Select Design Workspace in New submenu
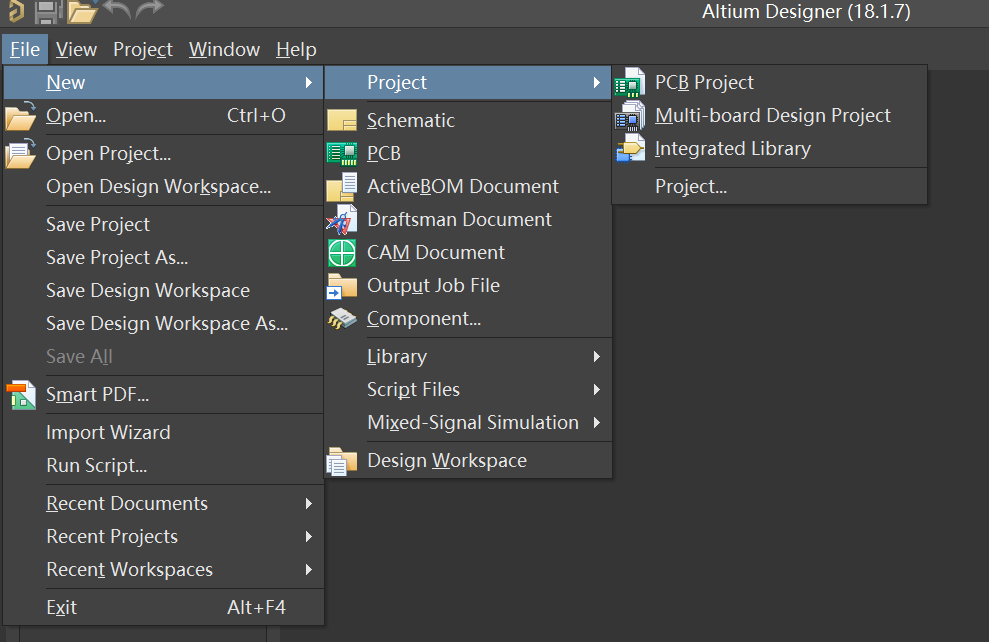Viewport: 989px width, 642px height. click(468, 461)
